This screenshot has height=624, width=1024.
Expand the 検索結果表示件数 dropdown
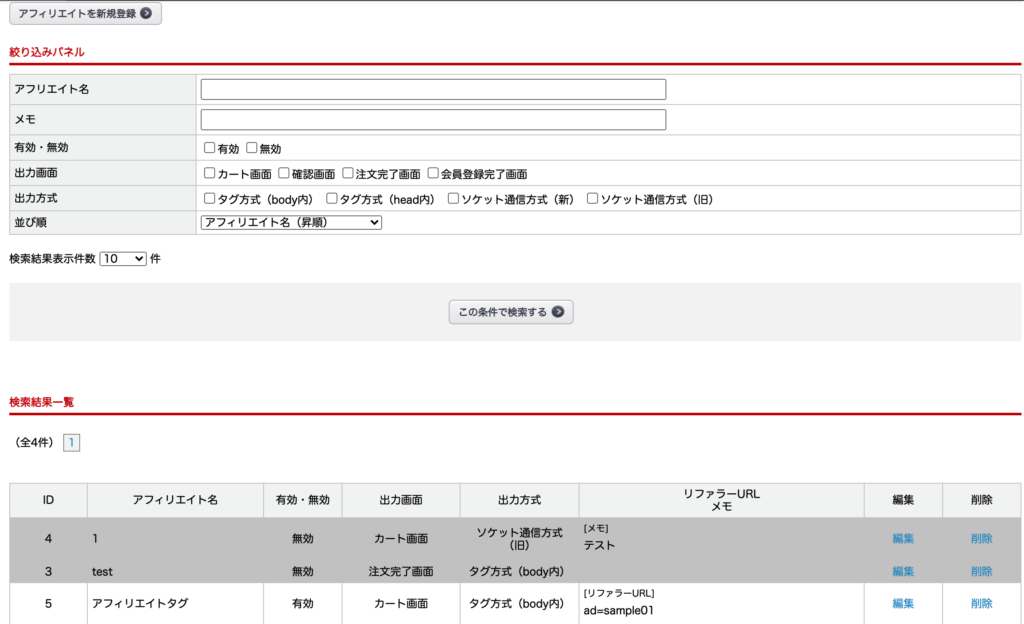coord(123,258)
